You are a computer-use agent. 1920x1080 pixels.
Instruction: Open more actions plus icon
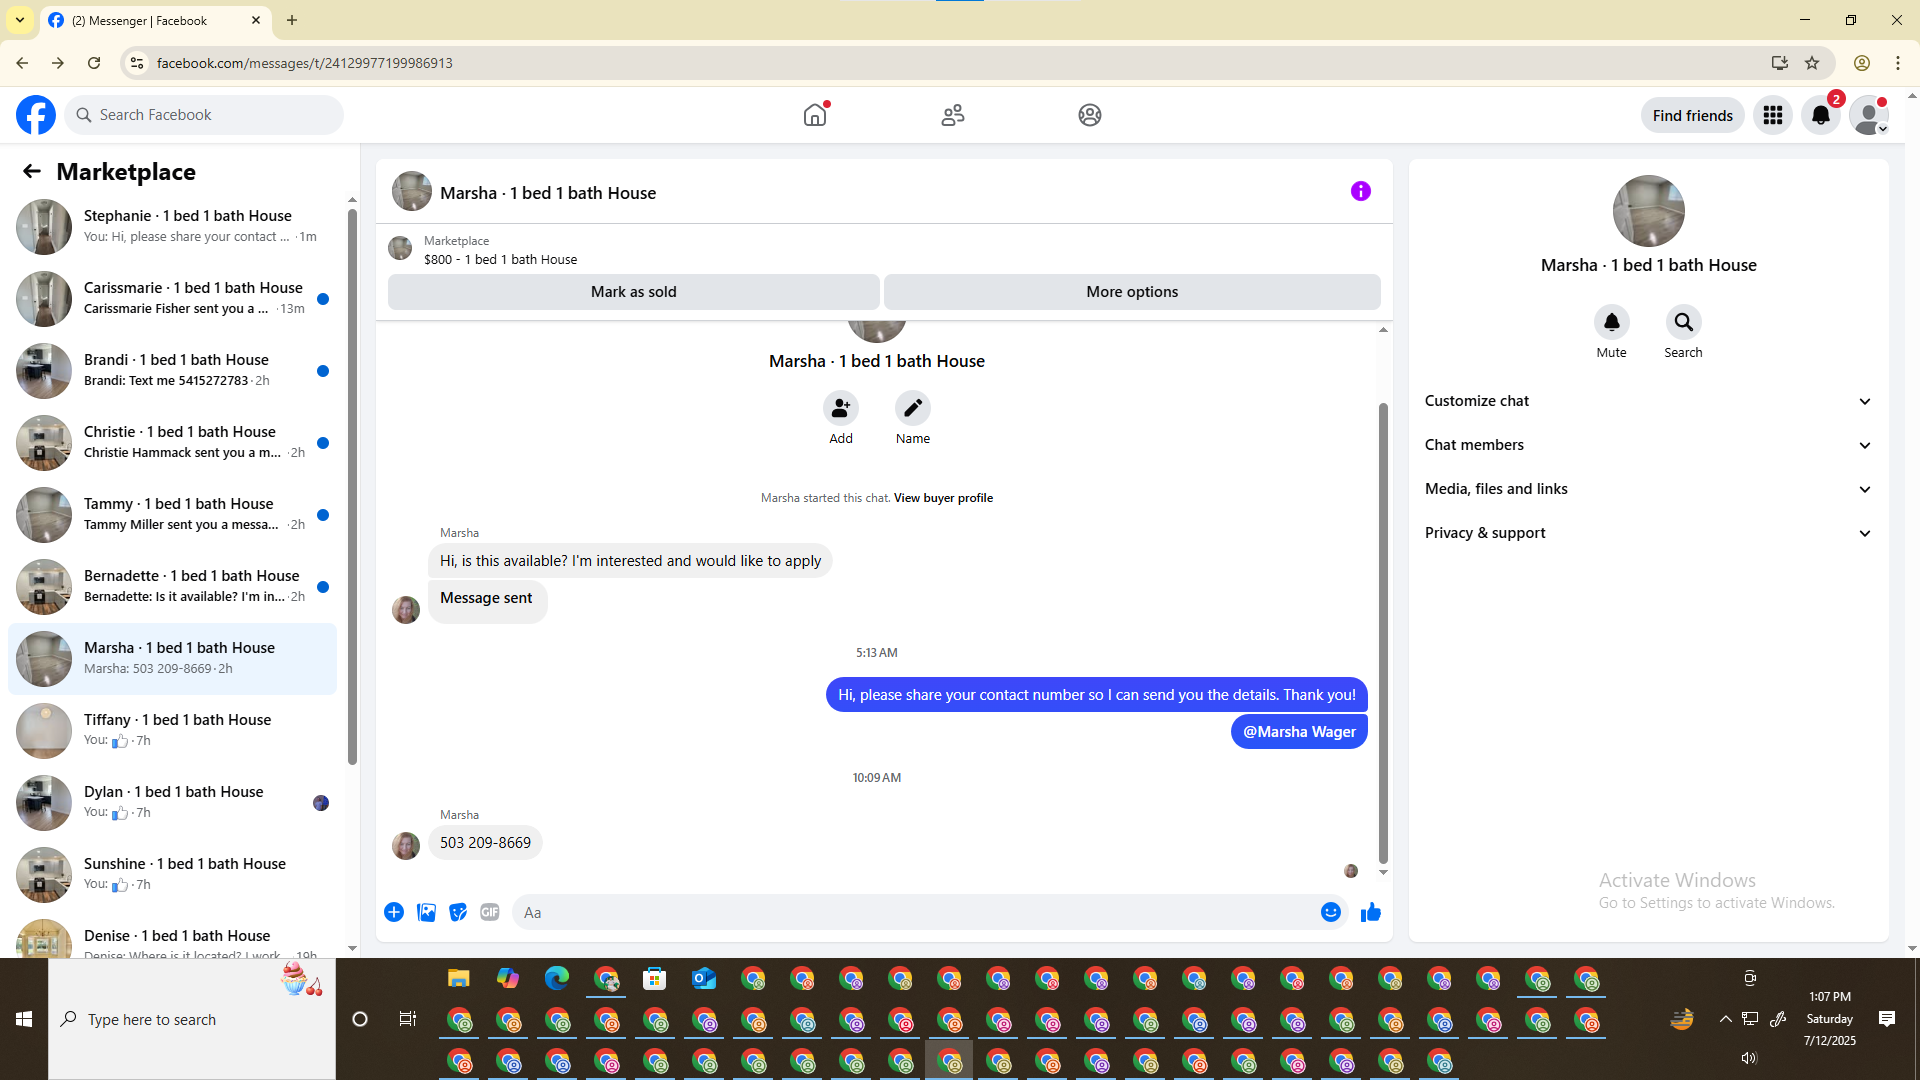(x=394, y=912)
